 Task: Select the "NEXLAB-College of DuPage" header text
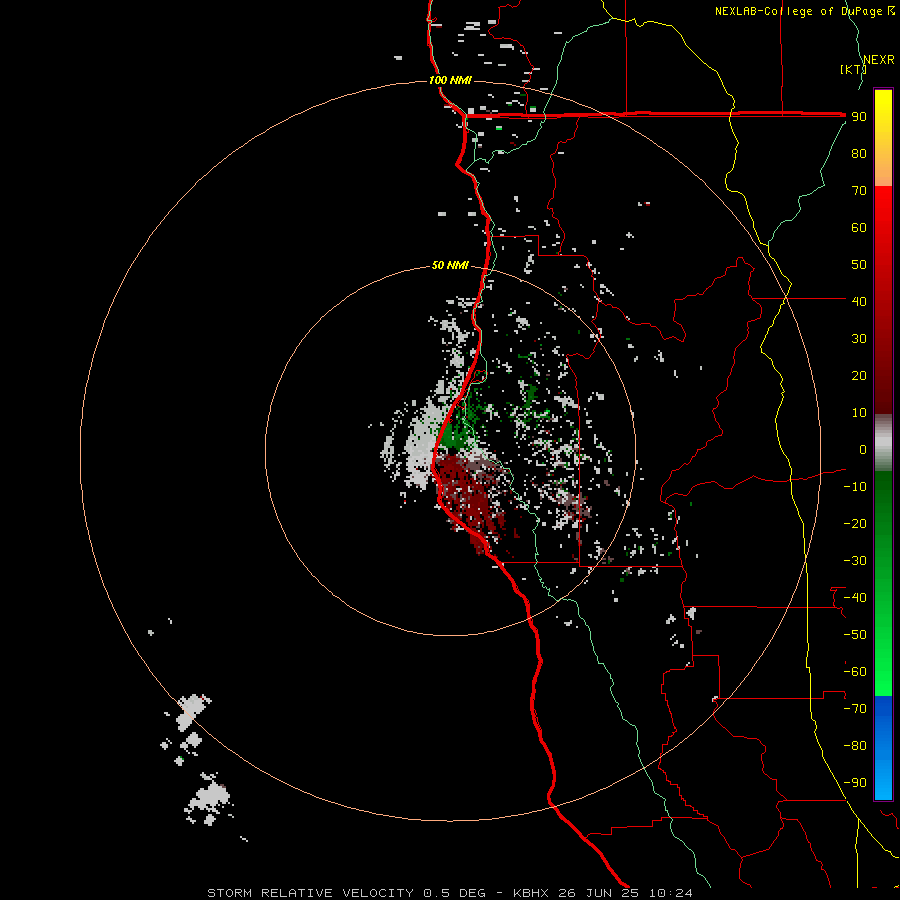[799, 11]
